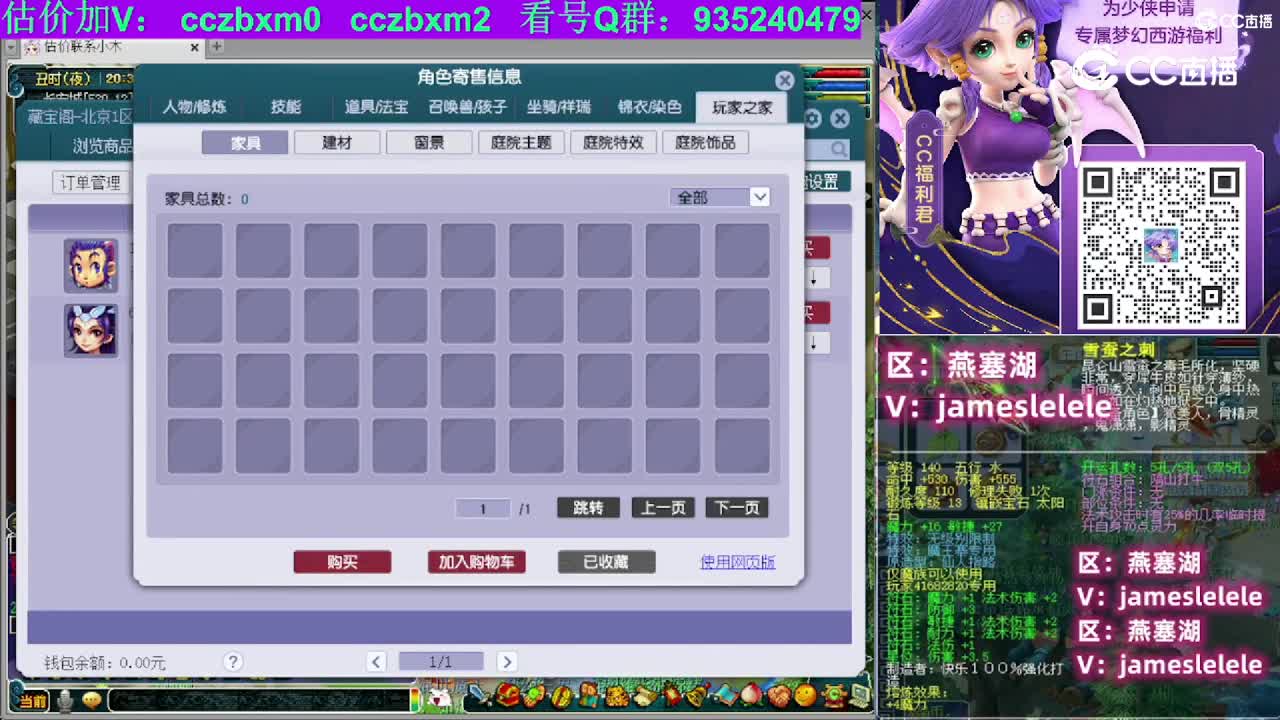The width and height of the screenshot is (1280, 720).
Task: Open 订单管理 in 藏宝阁 window
Action: coord(90,182)
